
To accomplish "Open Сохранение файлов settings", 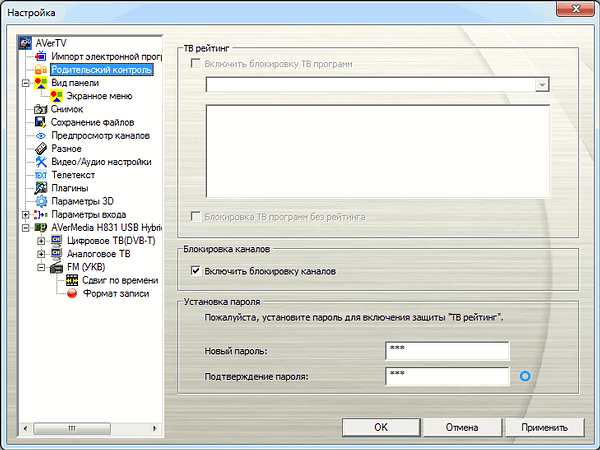I will pos(92,122).
